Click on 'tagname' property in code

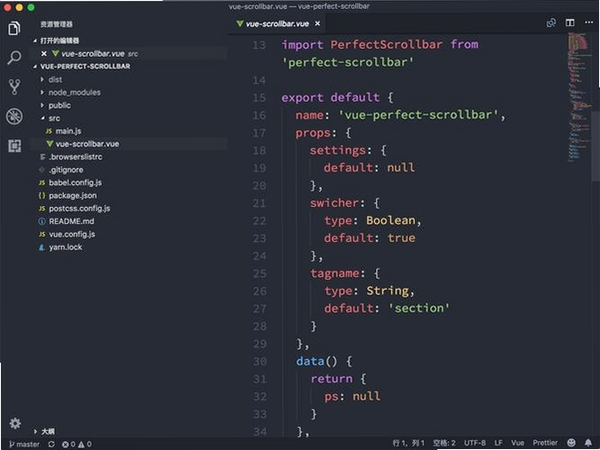(335, 273)
